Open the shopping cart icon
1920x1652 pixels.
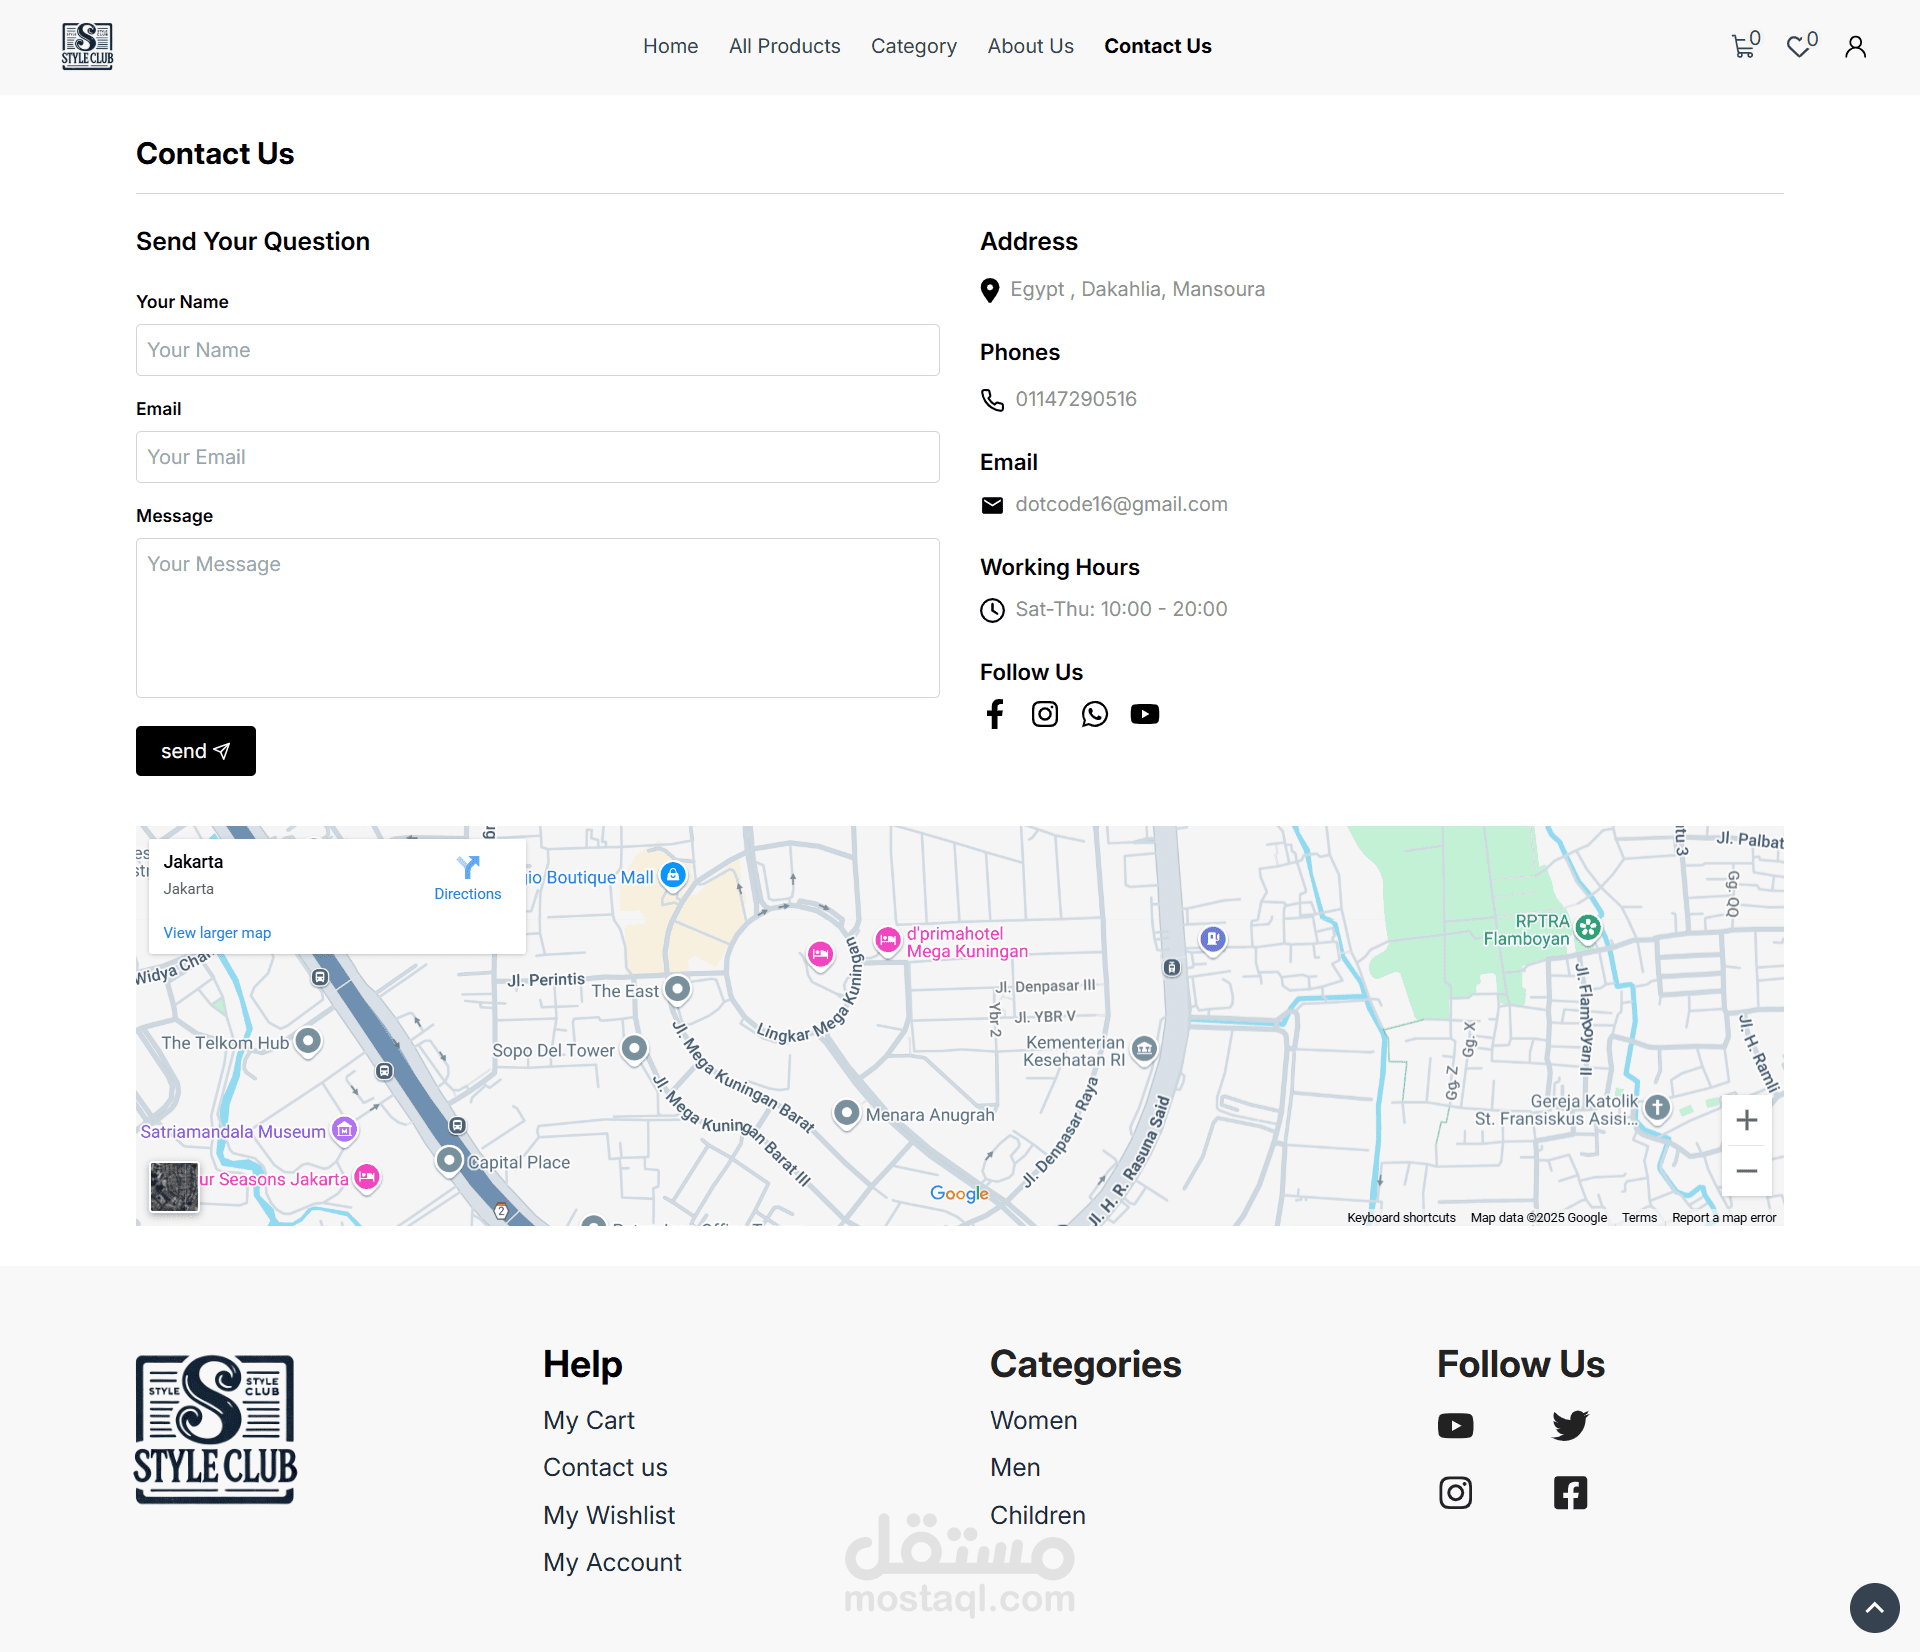tap(1743, 46)
